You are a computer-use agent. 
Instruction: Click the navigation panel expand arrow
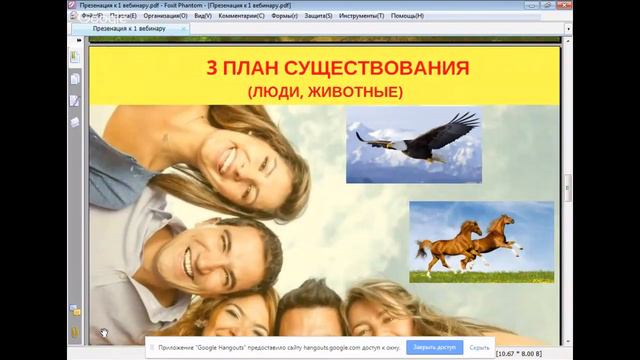(x=79, y=40)
